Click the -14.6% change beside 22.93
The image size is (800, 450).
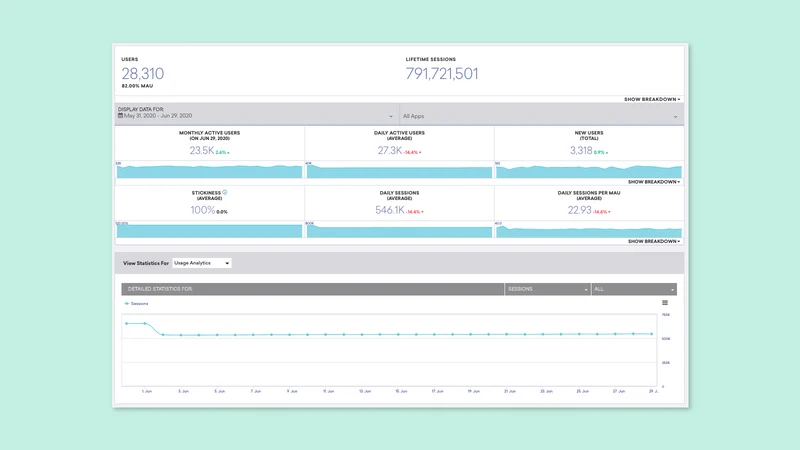pyautogui.click(x=602, y=212)
